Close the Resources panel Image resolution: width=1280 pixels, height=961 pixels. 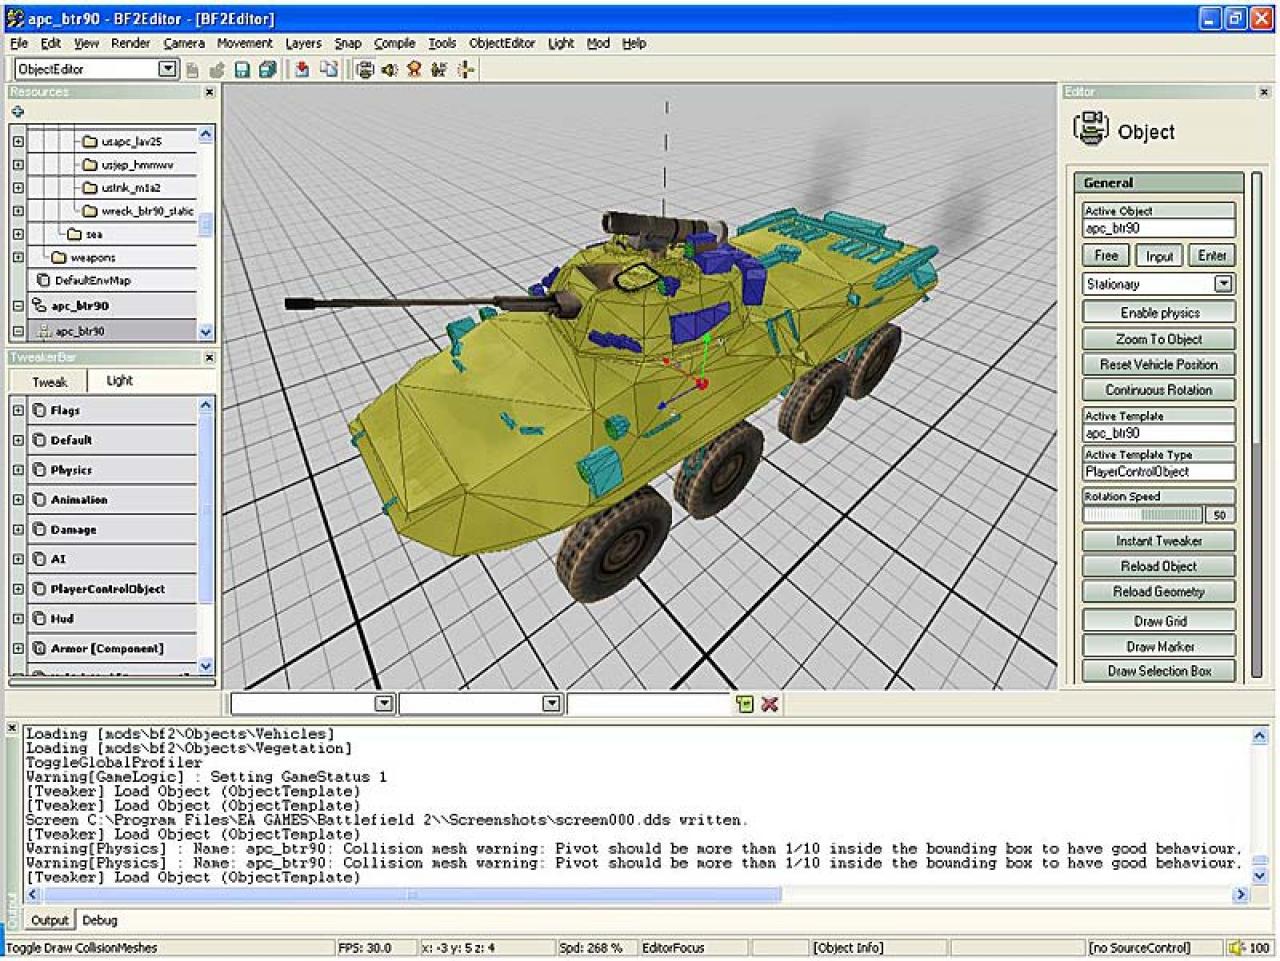point(209,92)
